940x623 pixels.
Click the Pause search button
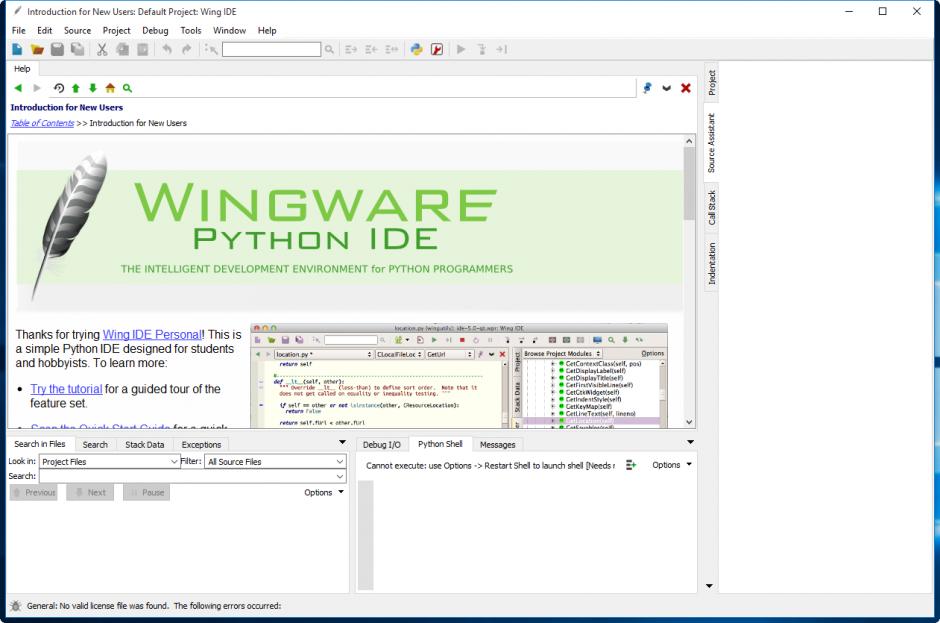[146, 492]
